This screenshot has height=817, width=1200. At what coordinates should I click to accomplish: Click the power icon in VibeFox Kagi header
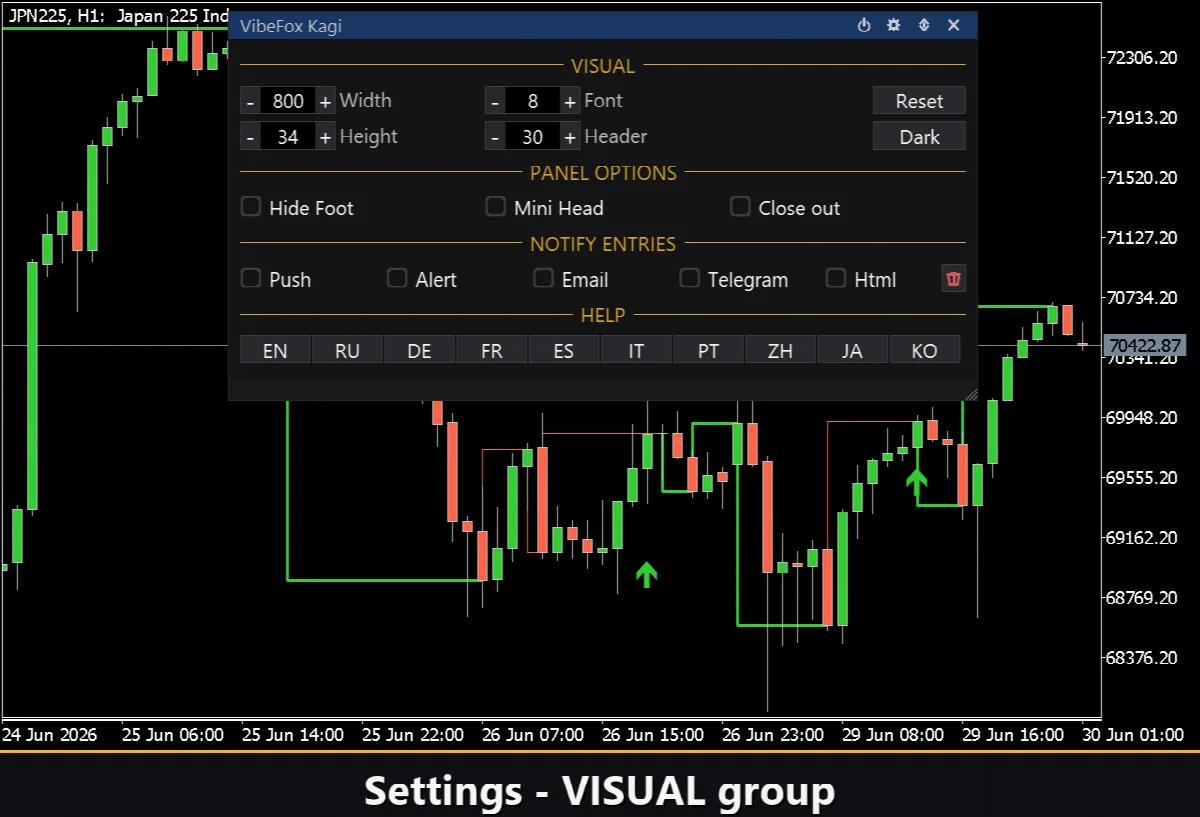point(864,25)
